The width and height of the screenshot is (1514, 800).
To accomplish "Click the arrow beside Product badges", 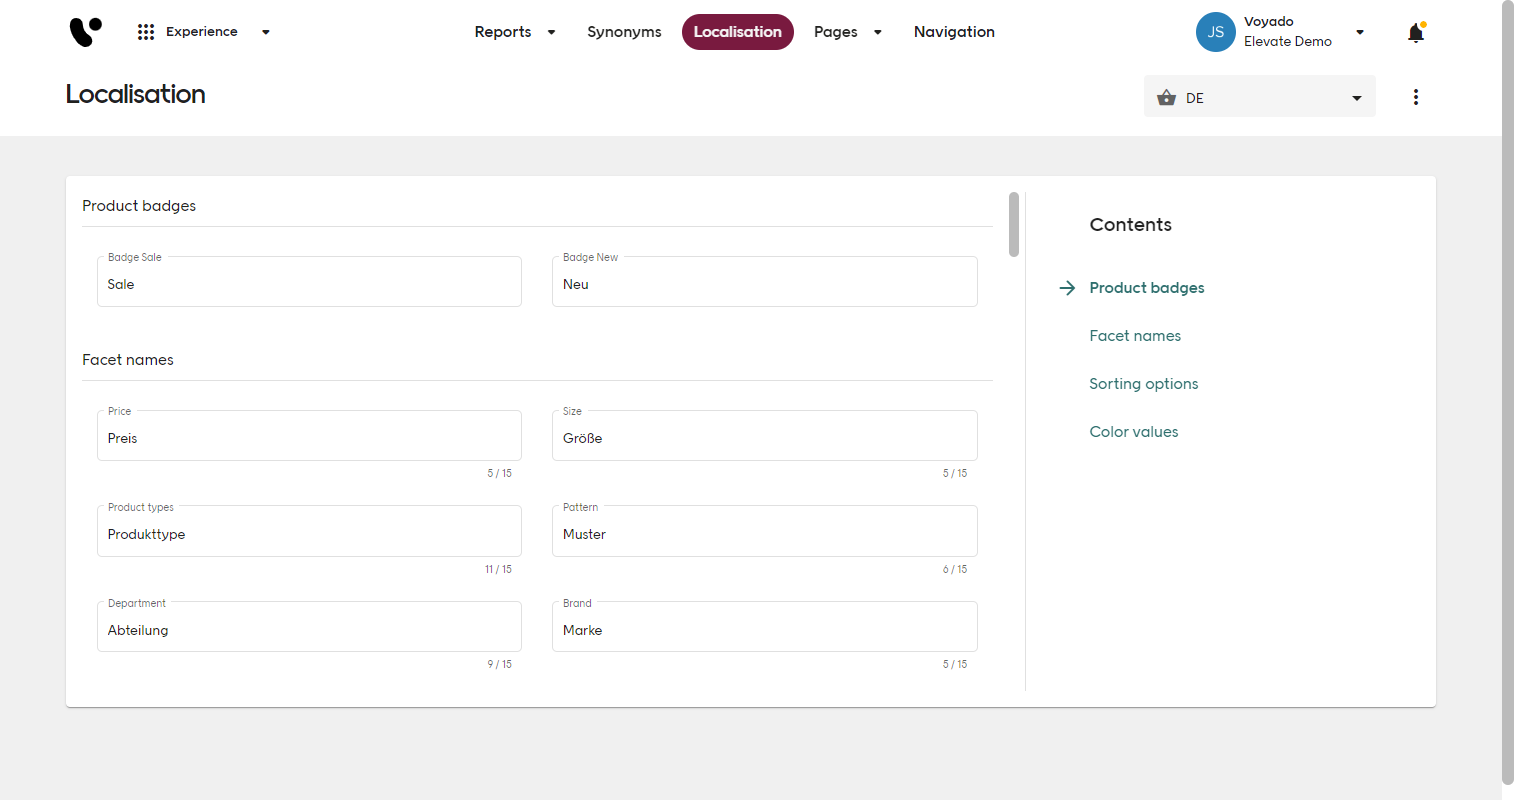I will pos(1068,288).
